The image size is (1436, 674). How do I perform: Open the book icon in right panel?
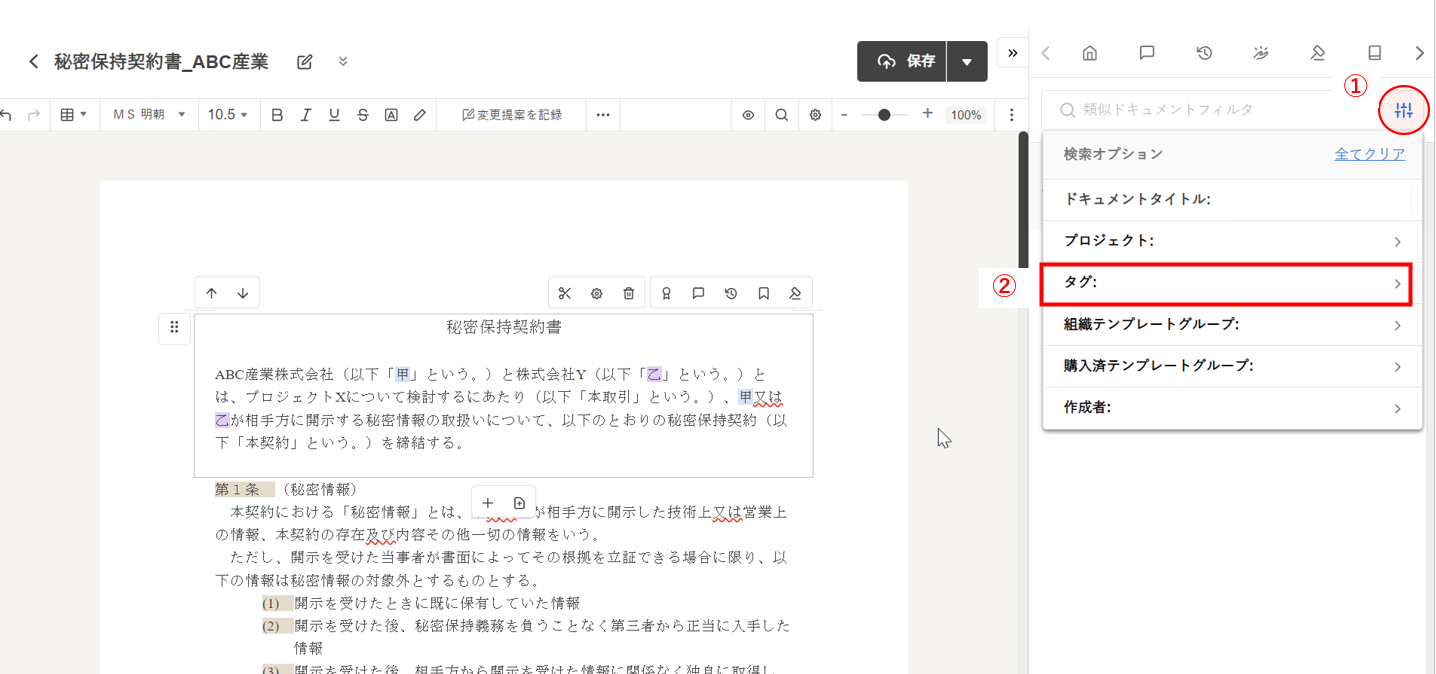(1375, 53)
